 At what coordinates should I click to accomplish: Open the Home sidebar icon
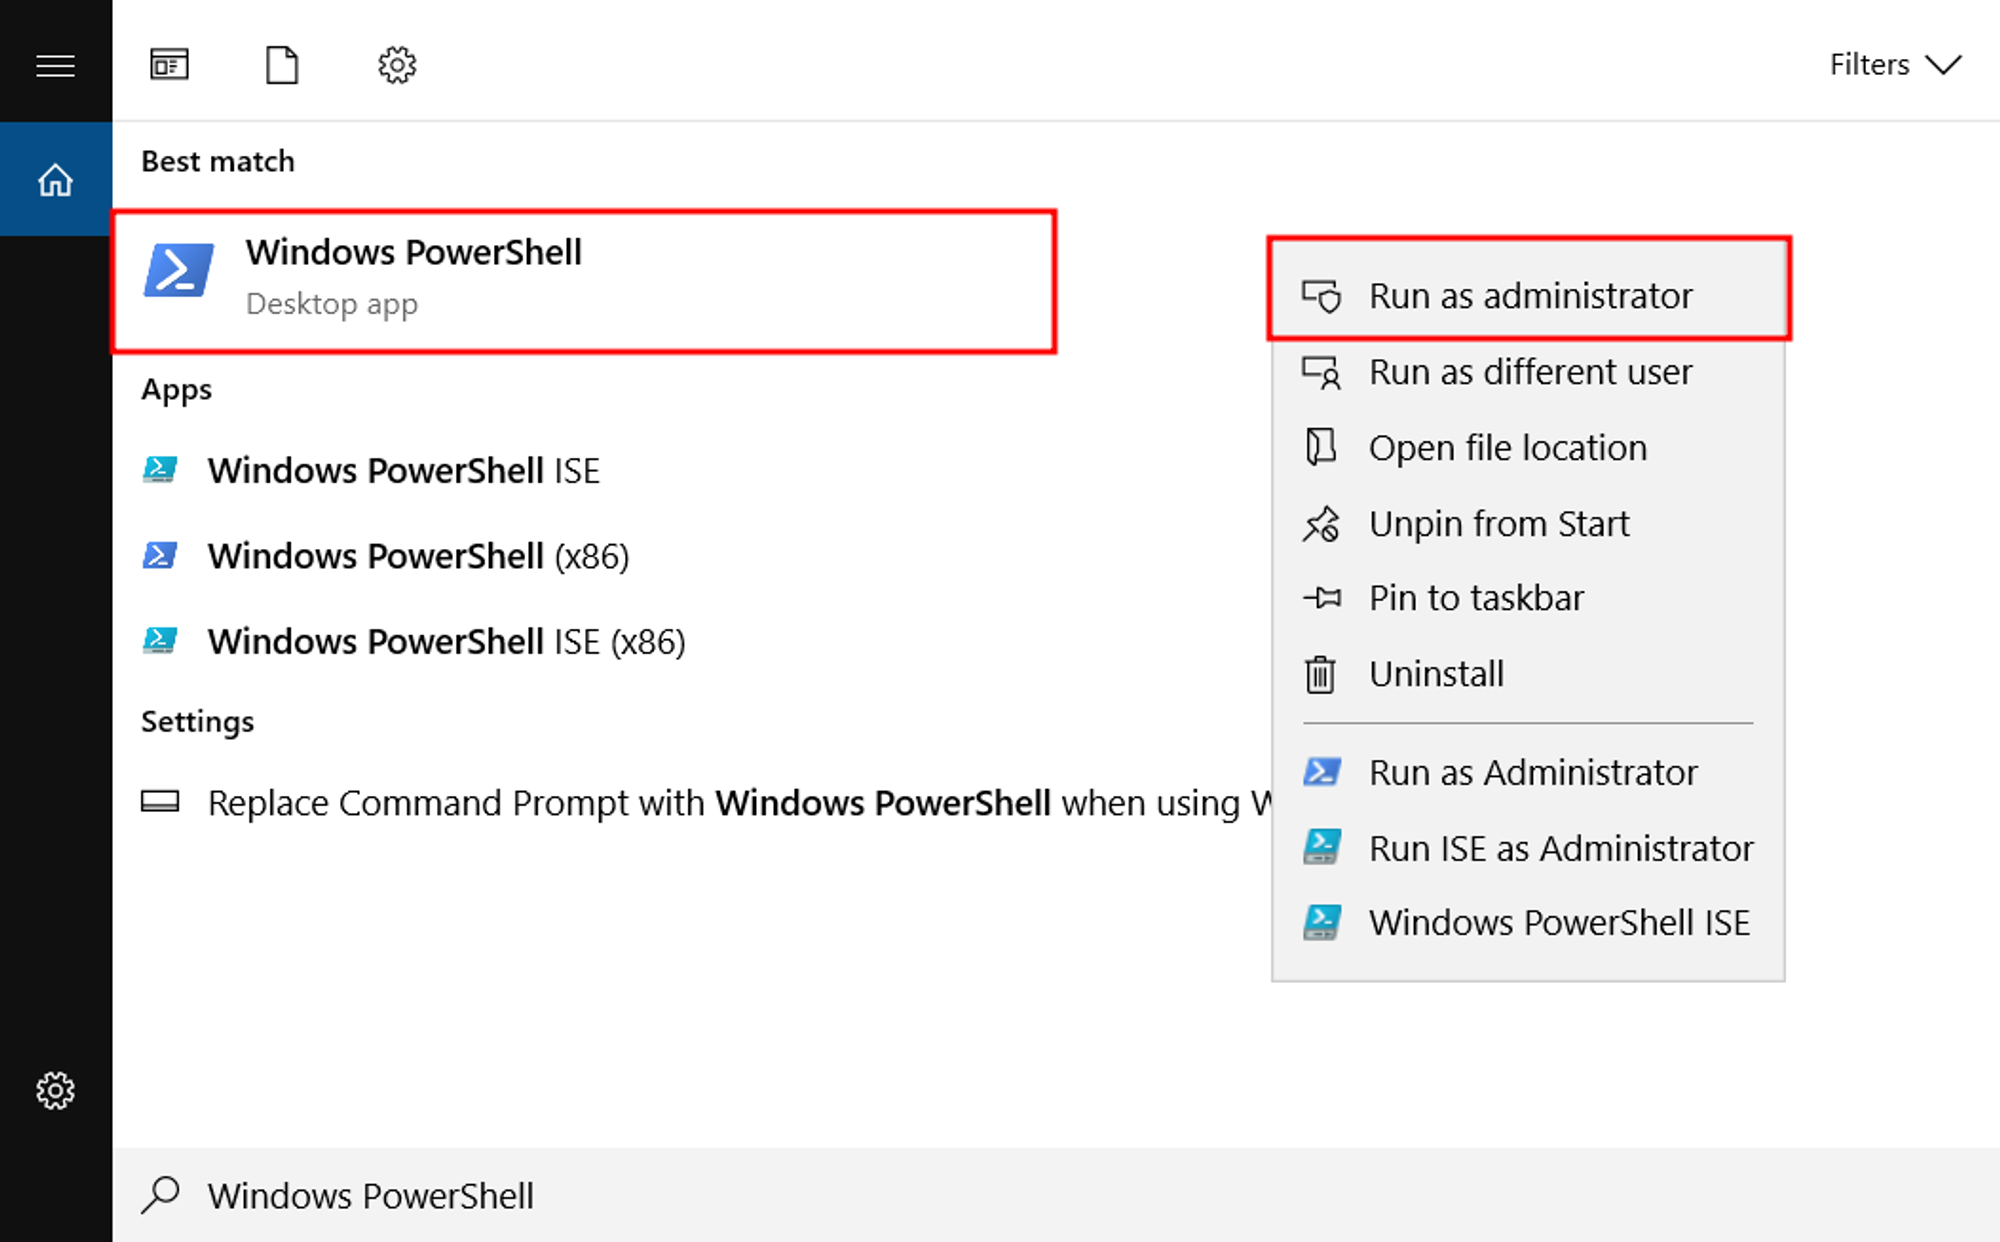[55, 180]
